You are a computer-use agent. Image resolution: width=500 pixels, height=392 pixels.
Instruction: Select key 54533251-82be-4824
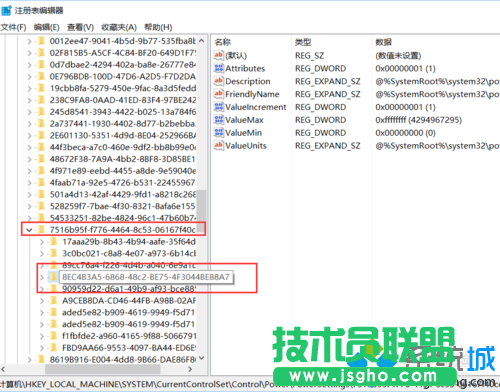(x=123, y=218)
